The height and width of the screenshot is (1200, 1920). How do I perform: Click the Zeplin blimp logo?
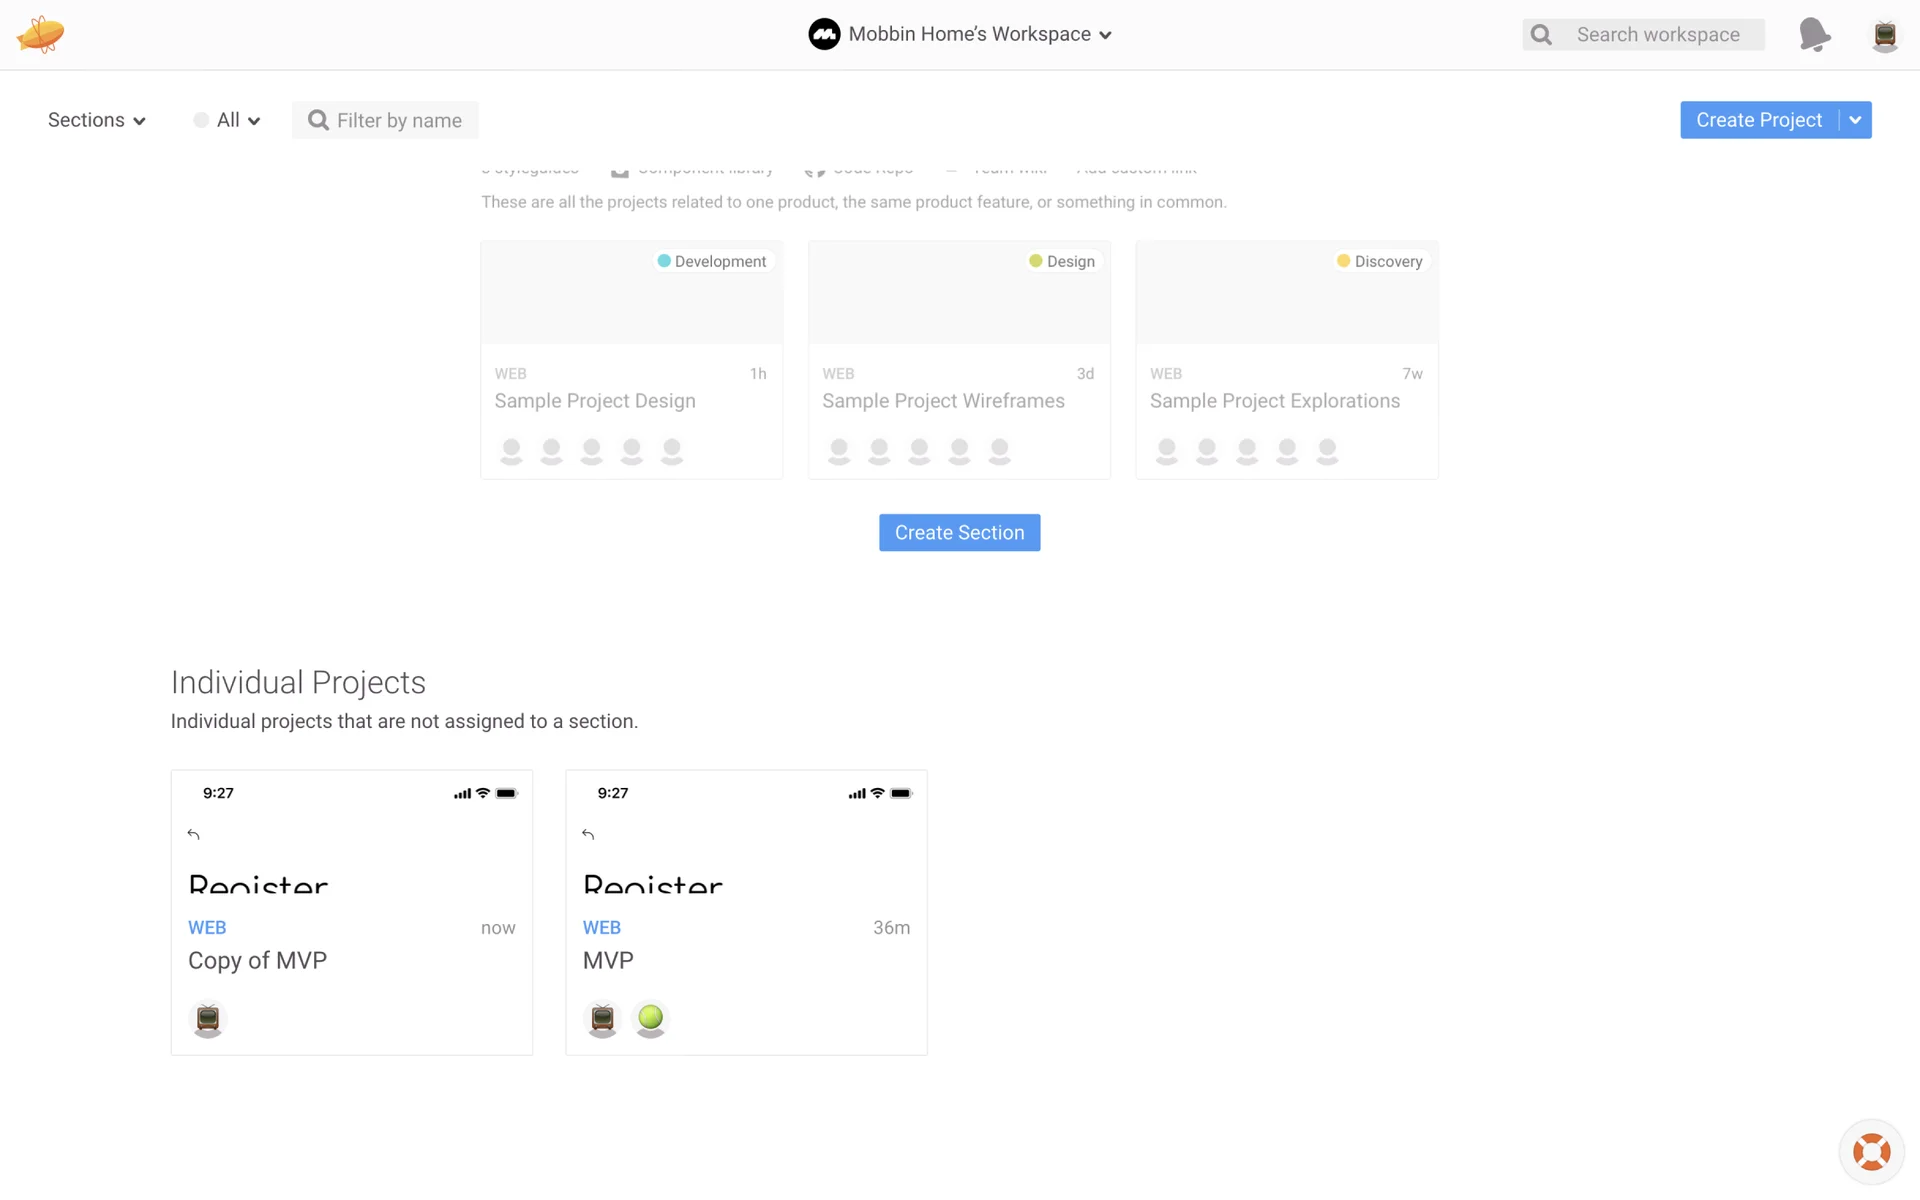41,34
